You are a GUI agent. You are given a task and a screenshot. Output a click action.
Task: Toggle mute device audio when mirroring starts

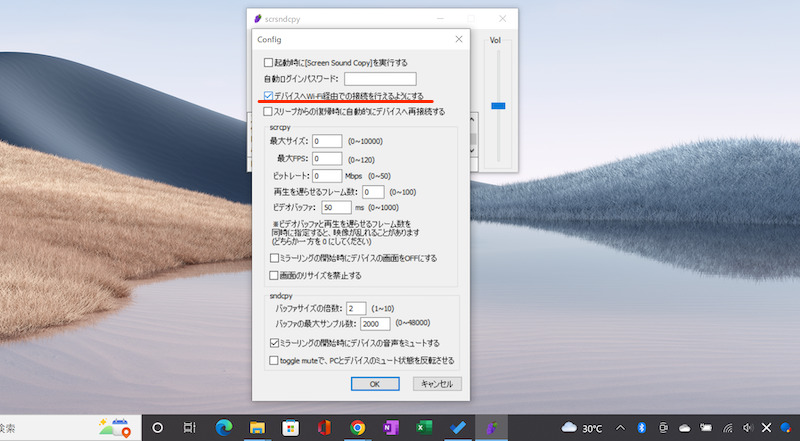coord(275,343)
